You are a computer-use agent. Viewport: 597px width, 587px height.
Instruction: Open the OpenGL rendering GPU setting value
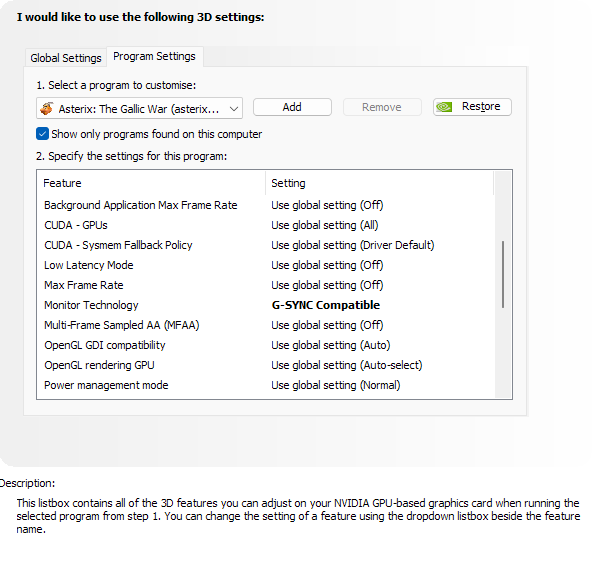346,365
